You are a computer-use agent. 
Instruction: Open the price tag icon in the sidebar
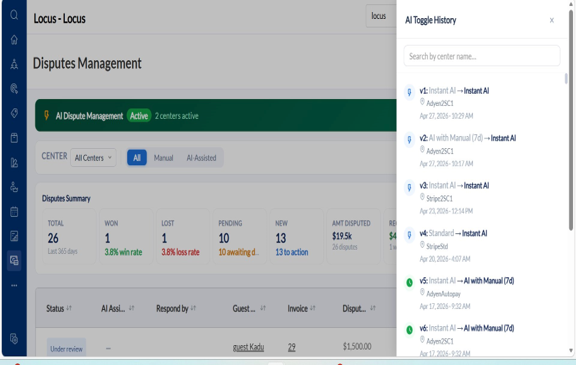point(14,113)
